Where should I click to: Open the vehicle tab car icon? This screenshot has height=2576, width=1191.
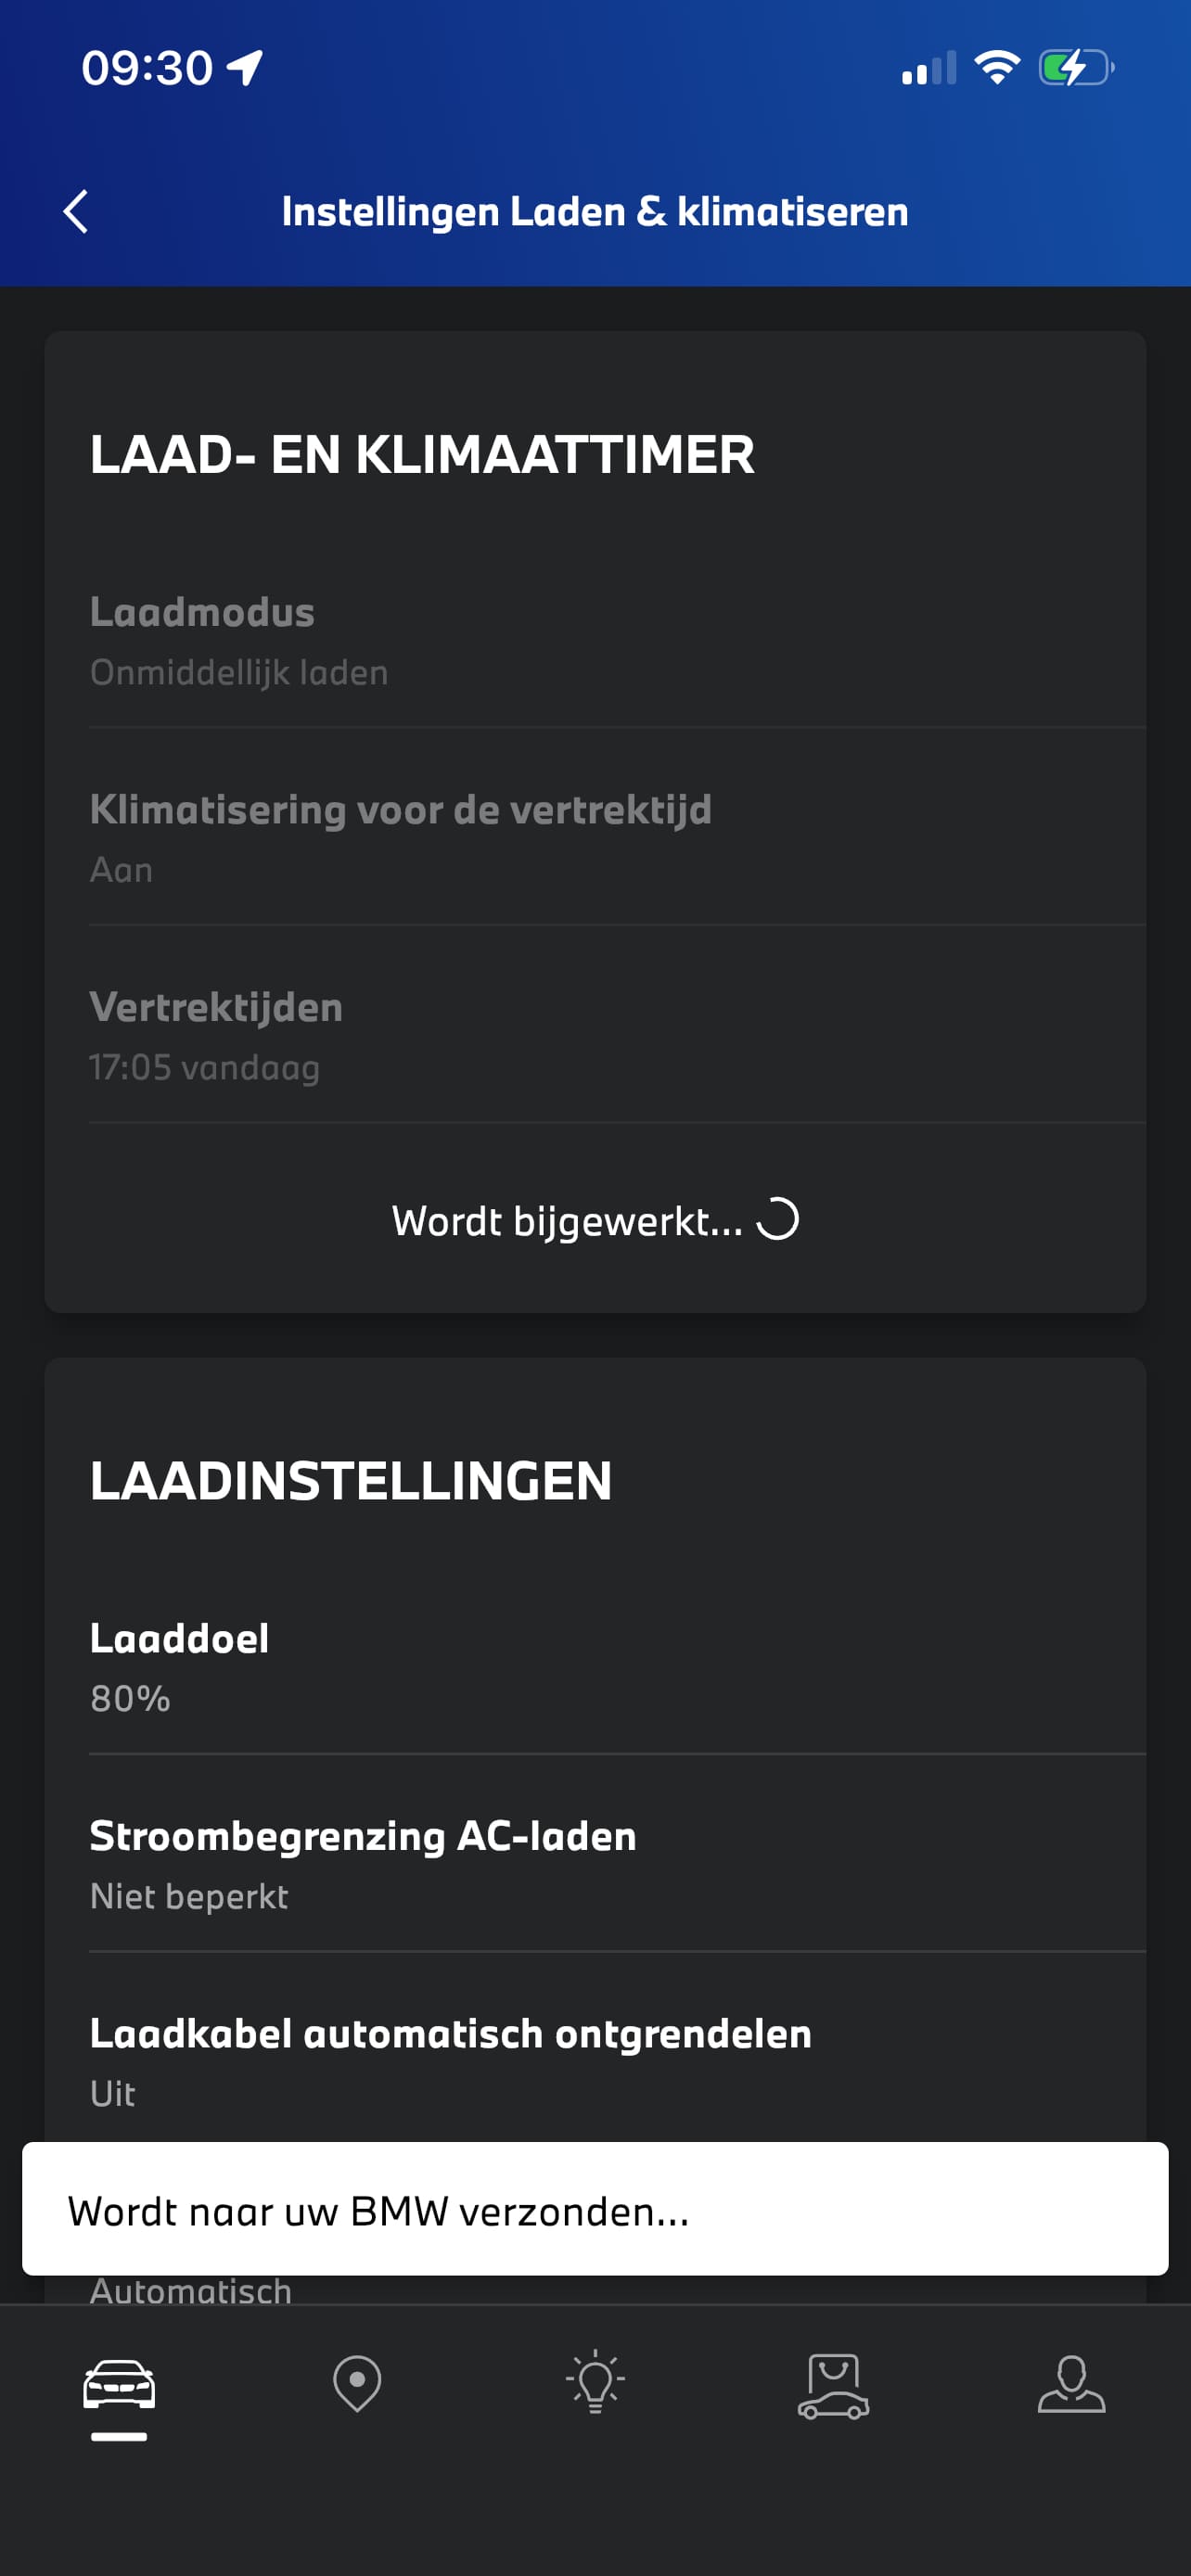[x=119, y=2386]
